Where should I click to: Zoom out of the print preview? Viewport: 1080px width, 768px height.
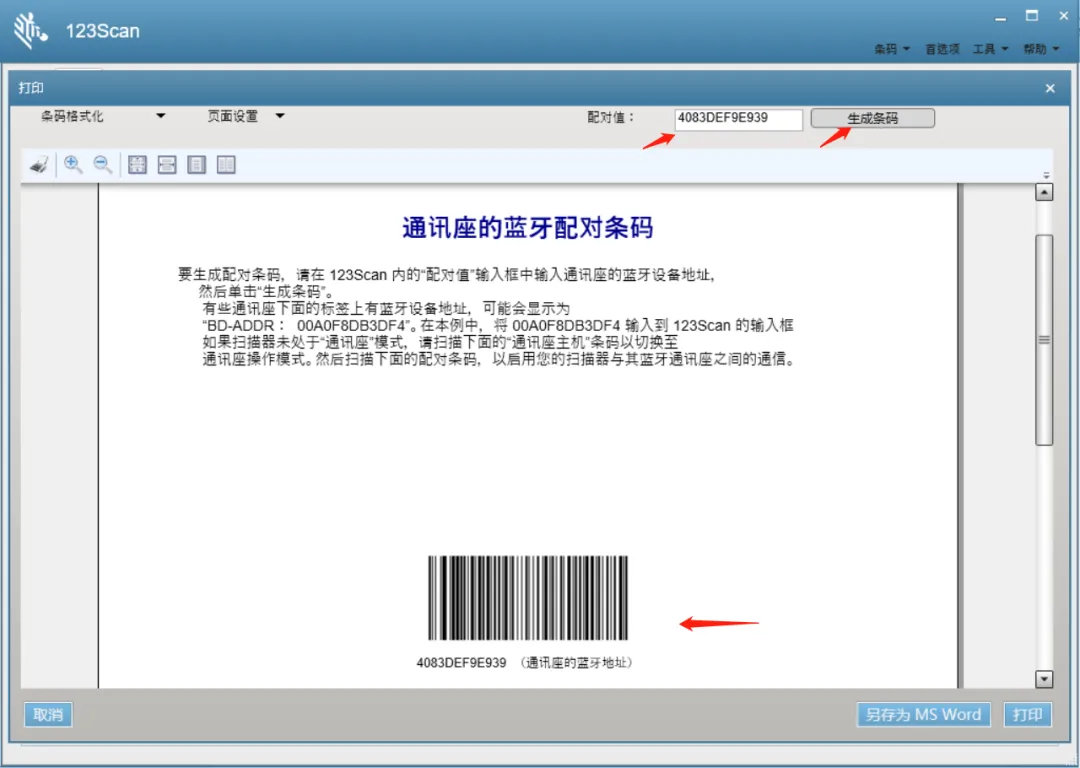coord(103,165)
